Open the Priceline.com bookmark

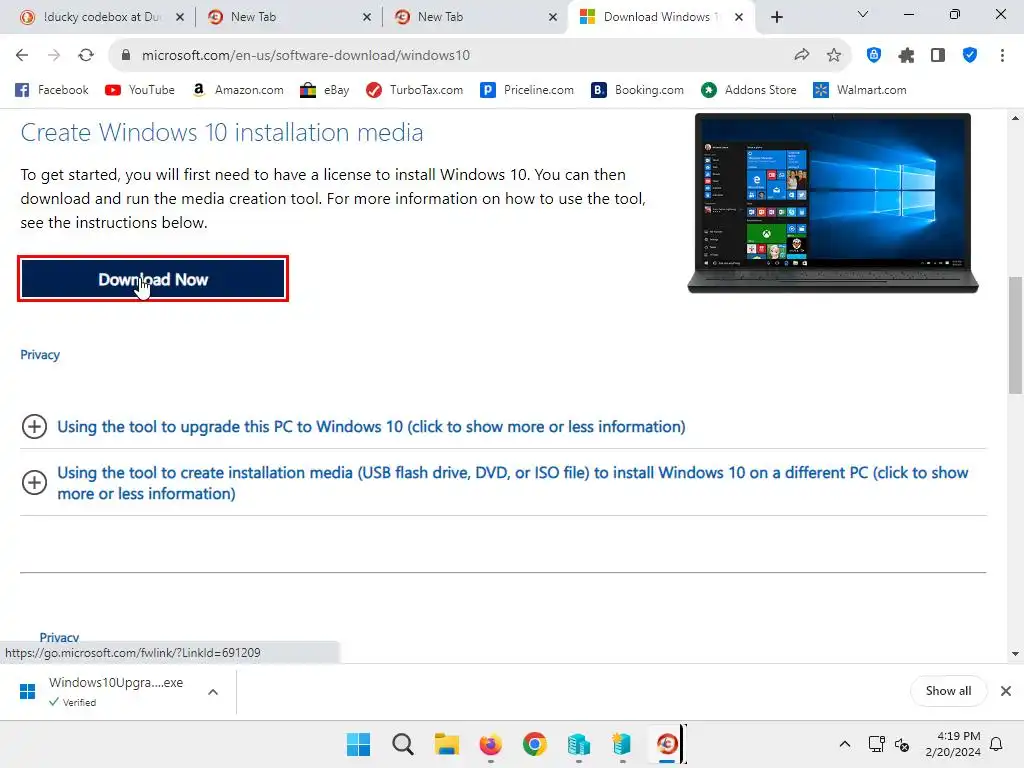pos(527,90)
